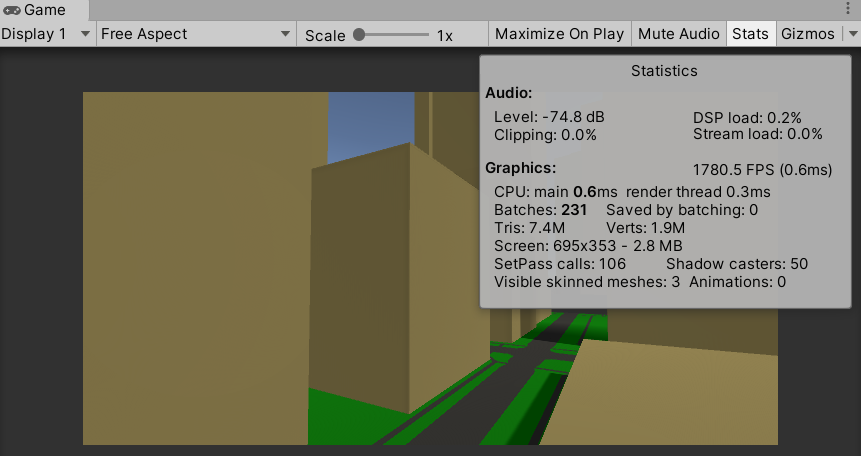Click the DSP load: 0.2% reading
The height and width of the screenshot is (456, 861).
coord(747,118)
